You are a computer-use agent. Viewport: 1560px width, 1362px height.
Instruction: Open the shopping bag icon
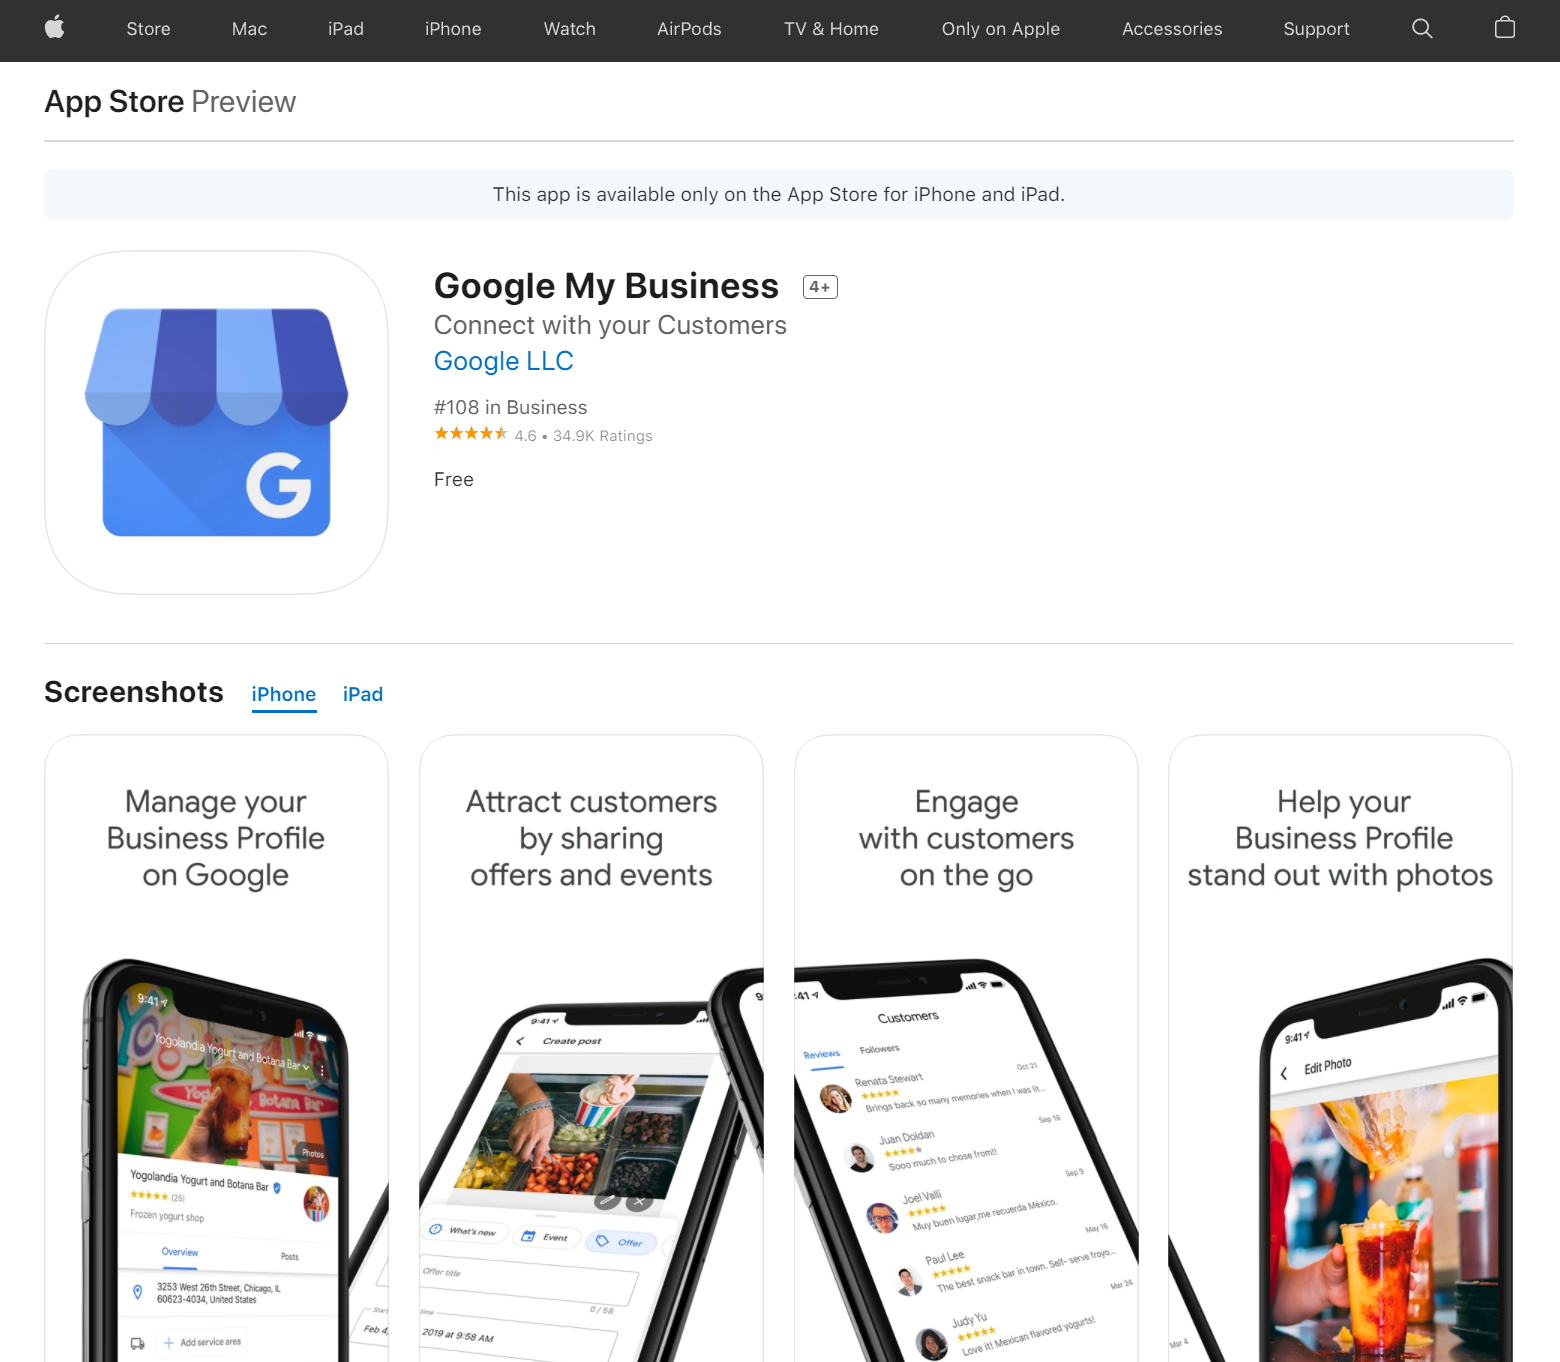[x=1504, y=28]
